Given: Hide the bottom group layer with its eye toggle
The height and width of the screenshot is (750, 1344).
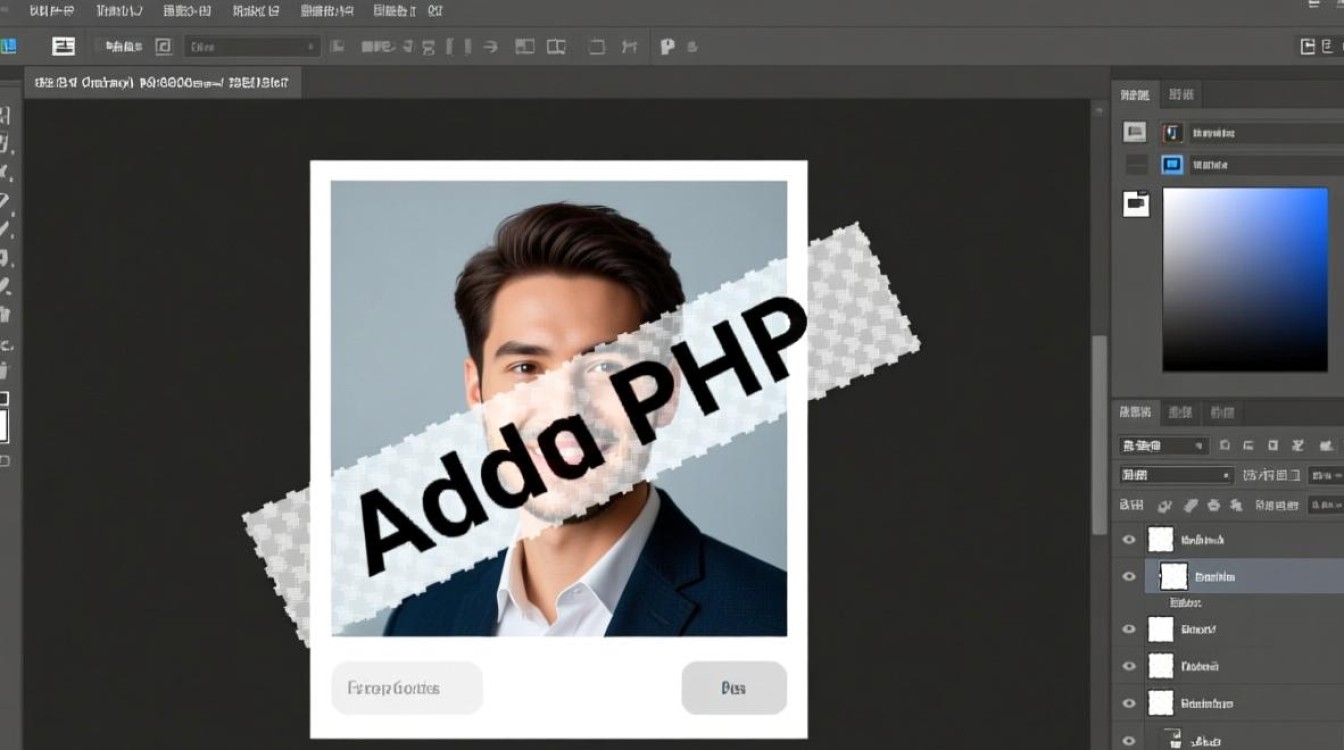Looking at the screenshot, I should pos(1129,738).
